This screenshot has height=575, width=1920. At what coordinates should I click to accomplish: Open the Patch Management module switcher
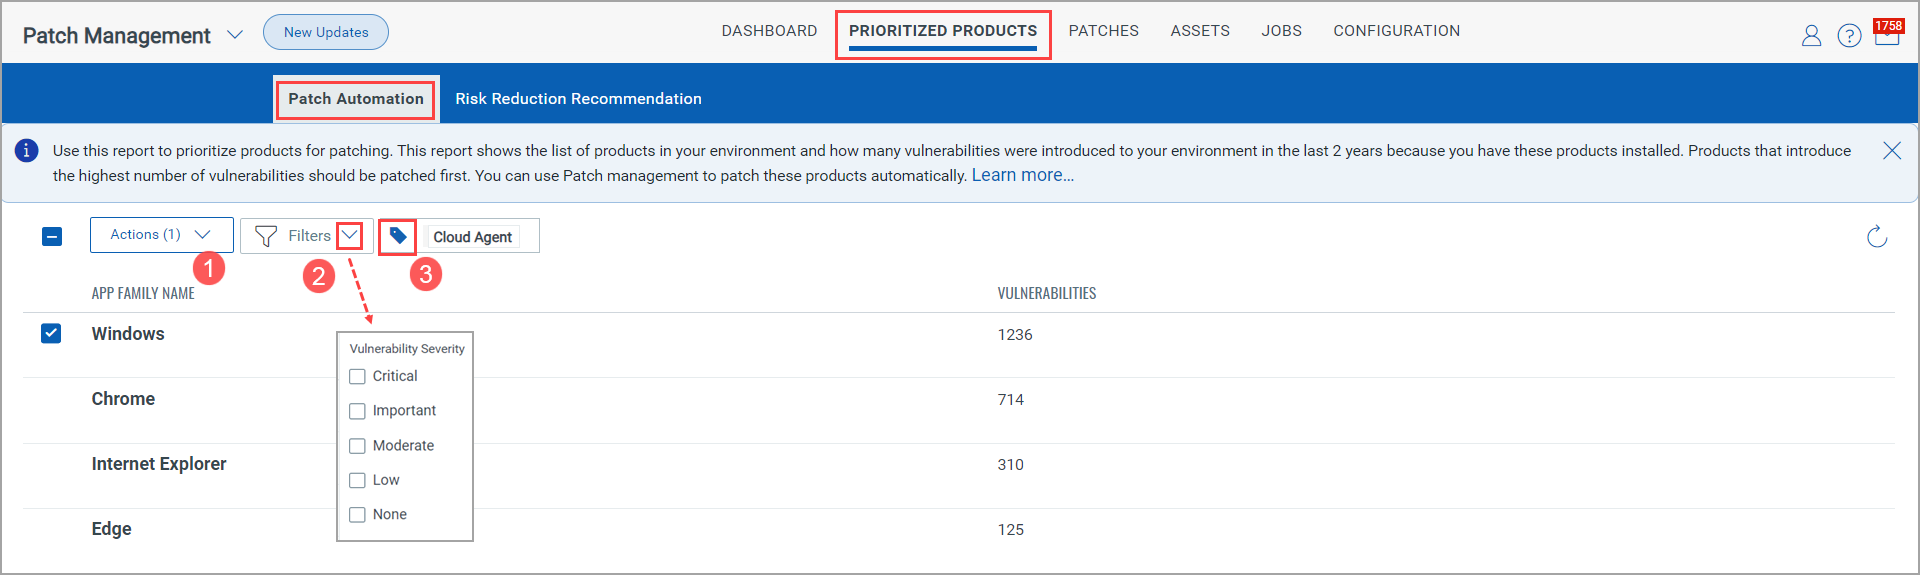coord(235,35)
